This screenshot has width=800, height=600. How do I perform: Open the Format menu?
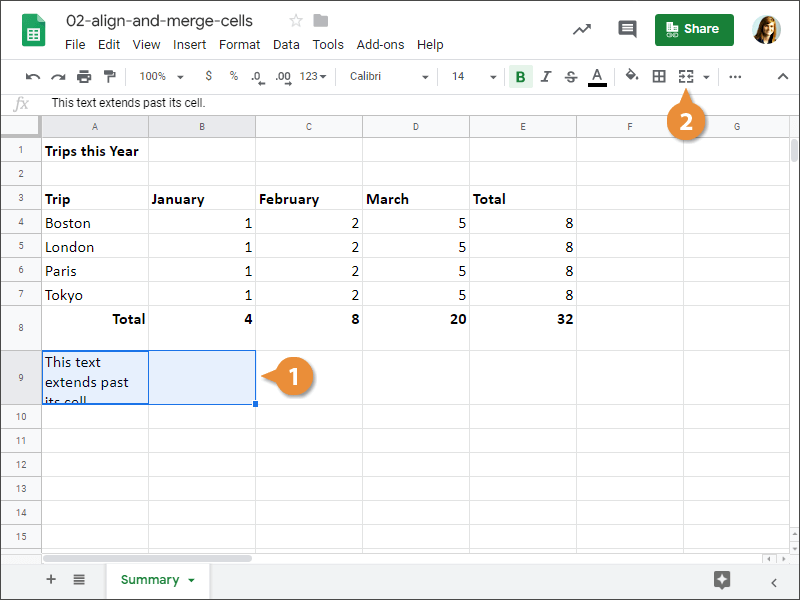pos(239,44)
